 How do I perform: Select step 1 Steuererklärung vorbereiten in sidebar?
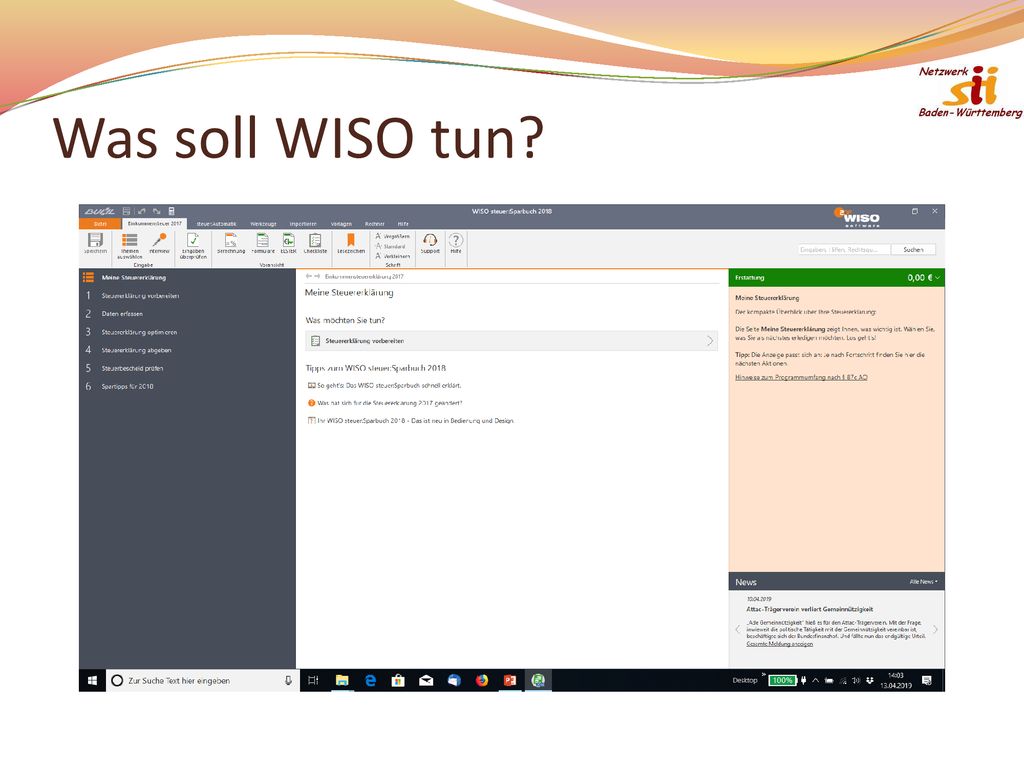[140, 296]
